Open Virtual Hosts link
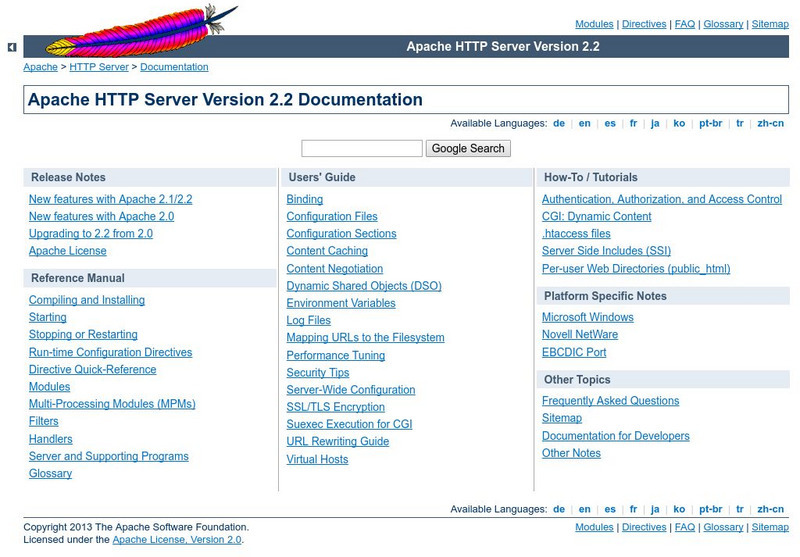Screen dimensions: 800x557 tap(317, 460)
